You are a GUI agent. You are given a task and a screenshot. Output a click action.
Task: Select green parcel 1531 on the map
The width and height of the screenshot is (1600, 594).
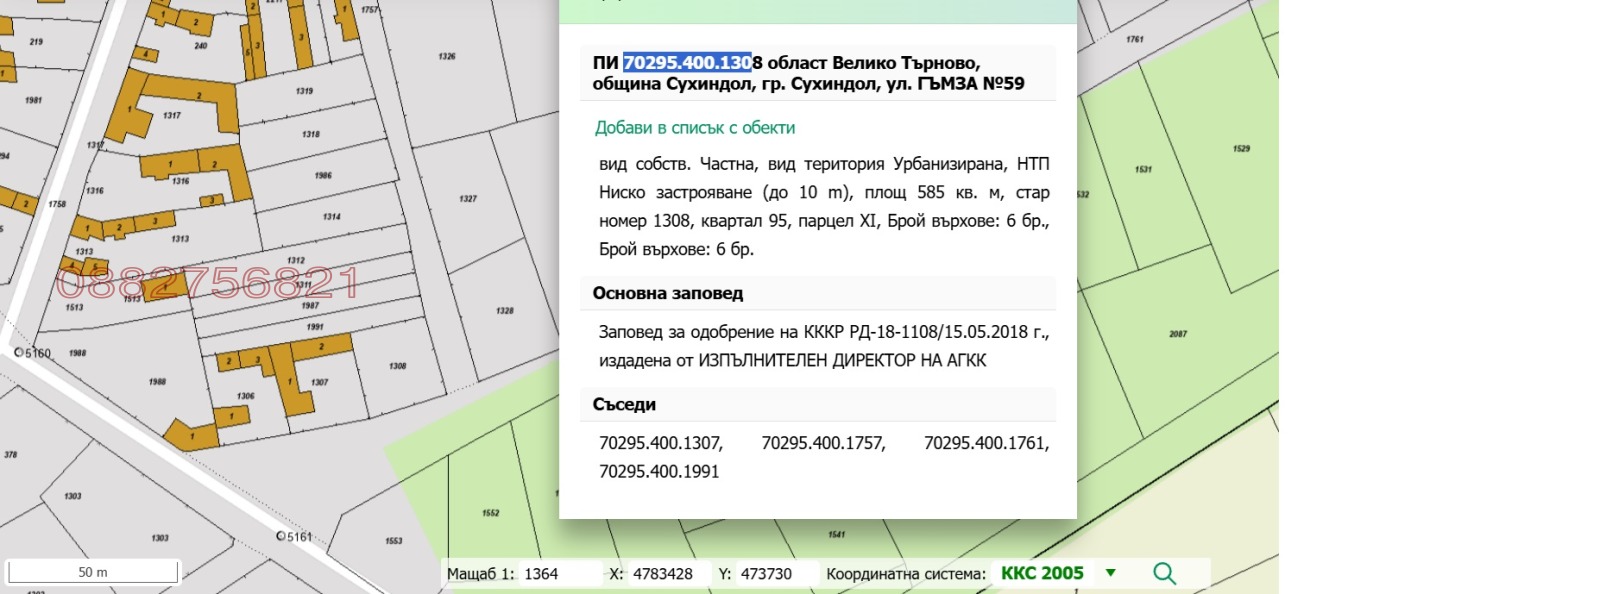(1143, 170)
